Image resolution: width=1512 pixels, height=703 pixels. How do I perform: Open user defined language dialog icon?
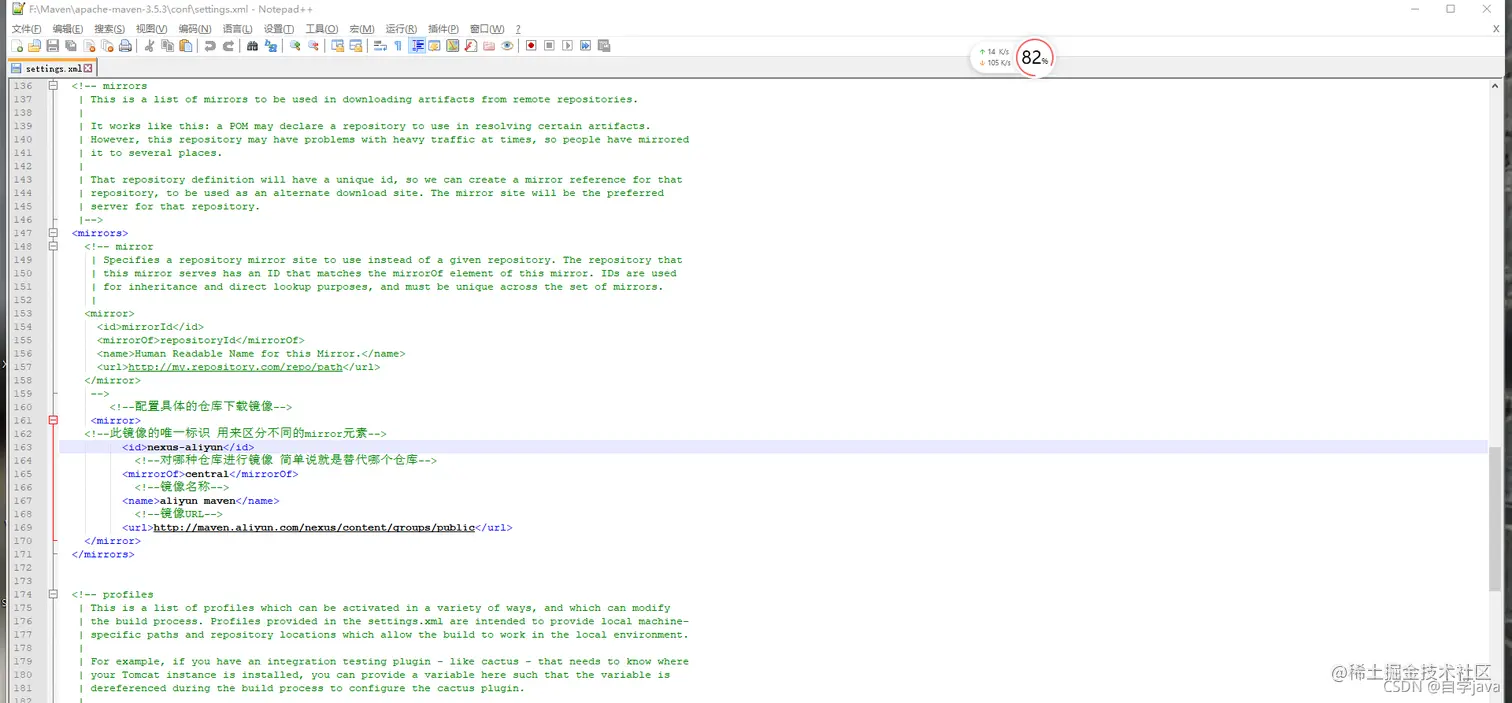pos(434,45)
